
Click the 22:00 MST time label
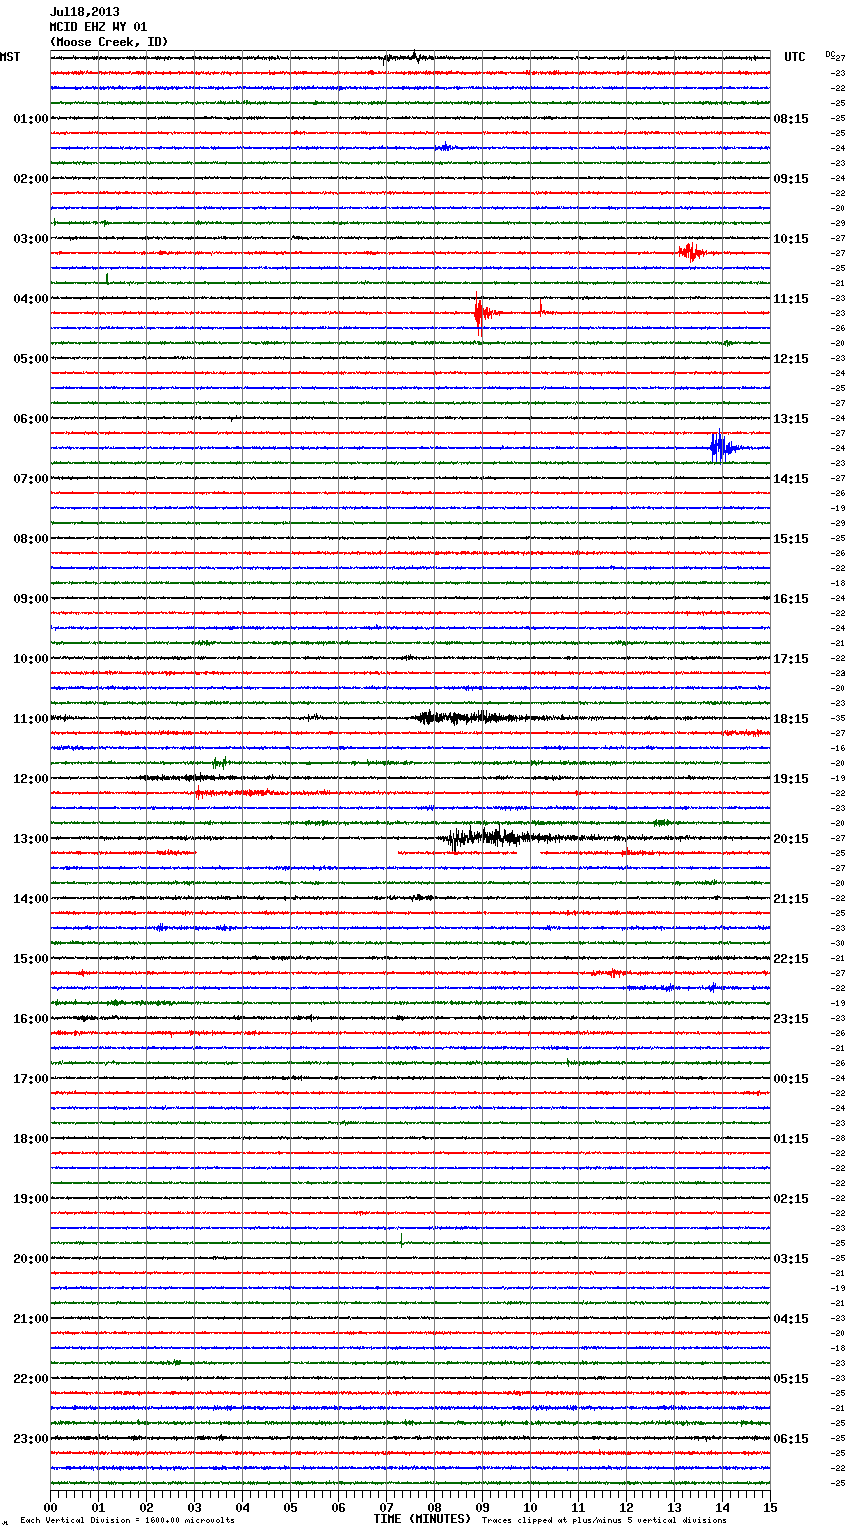coord(30,1379)
